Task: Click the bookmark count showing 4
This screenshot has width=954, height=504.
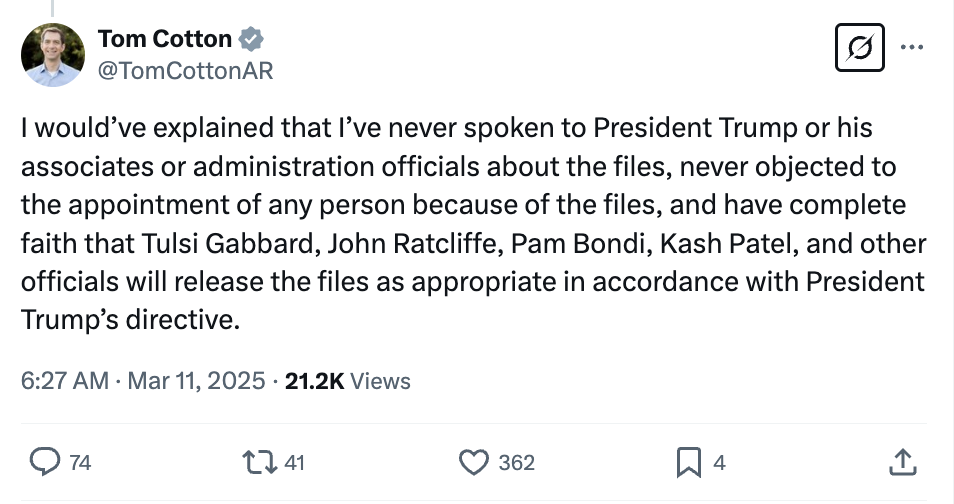Action: pos(719,463)
